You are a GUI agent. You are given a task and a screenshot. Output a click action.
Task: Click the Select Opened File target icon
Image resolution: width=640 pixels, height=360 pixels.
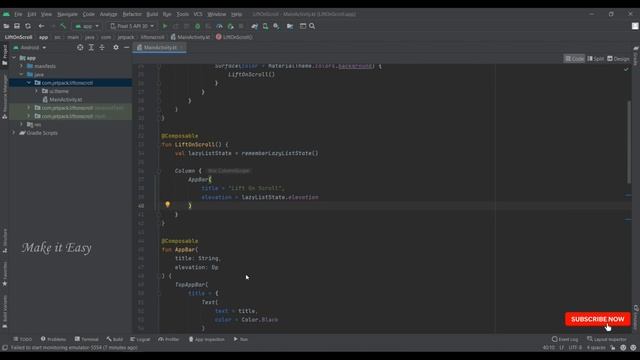(x=80, y=47)
